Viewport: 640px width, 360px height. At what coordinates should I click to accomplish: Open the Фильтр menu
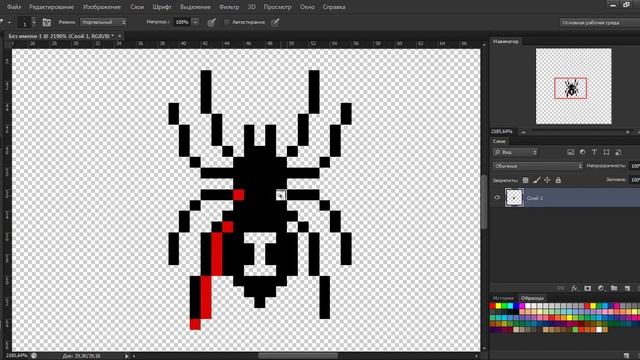tap(229, 7)
